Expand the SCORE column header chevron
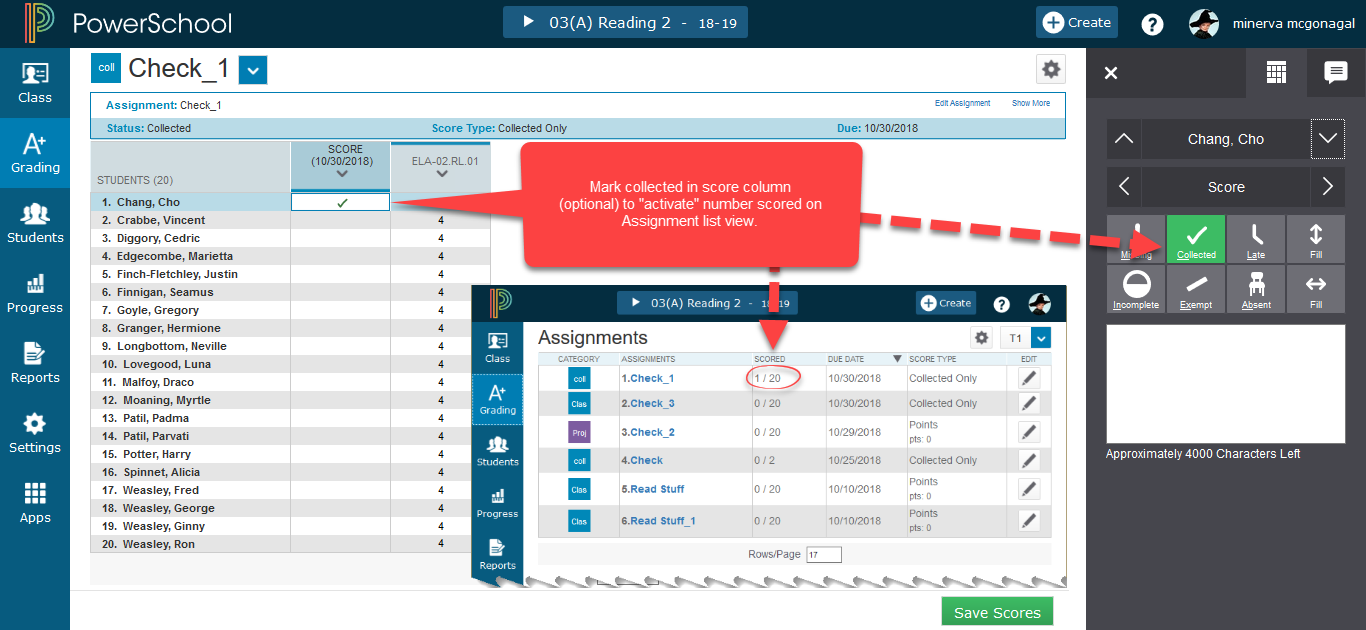The height and width of the screenshot is (630, 1366). (343, 175)
